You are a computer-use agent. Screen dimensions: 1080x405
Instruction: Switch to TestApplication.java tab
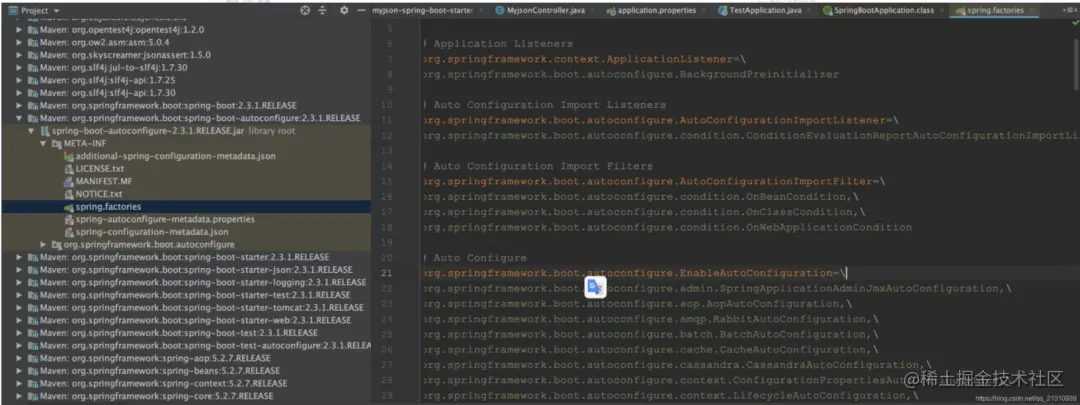765,11
